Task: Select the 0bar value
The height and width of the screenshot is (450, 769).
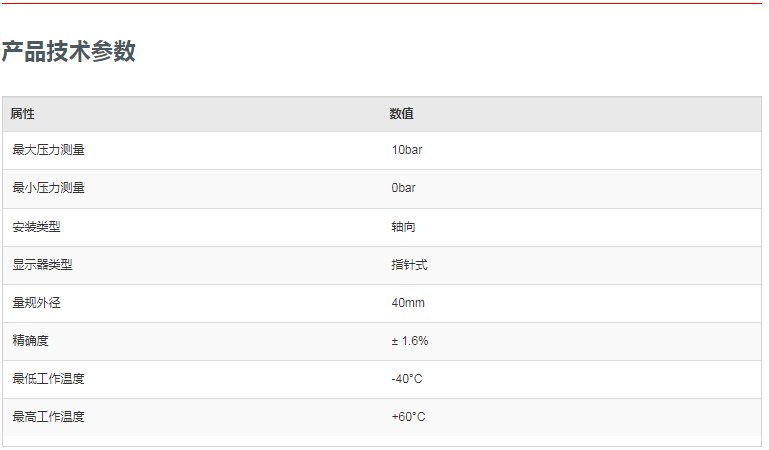Action: 403,188
